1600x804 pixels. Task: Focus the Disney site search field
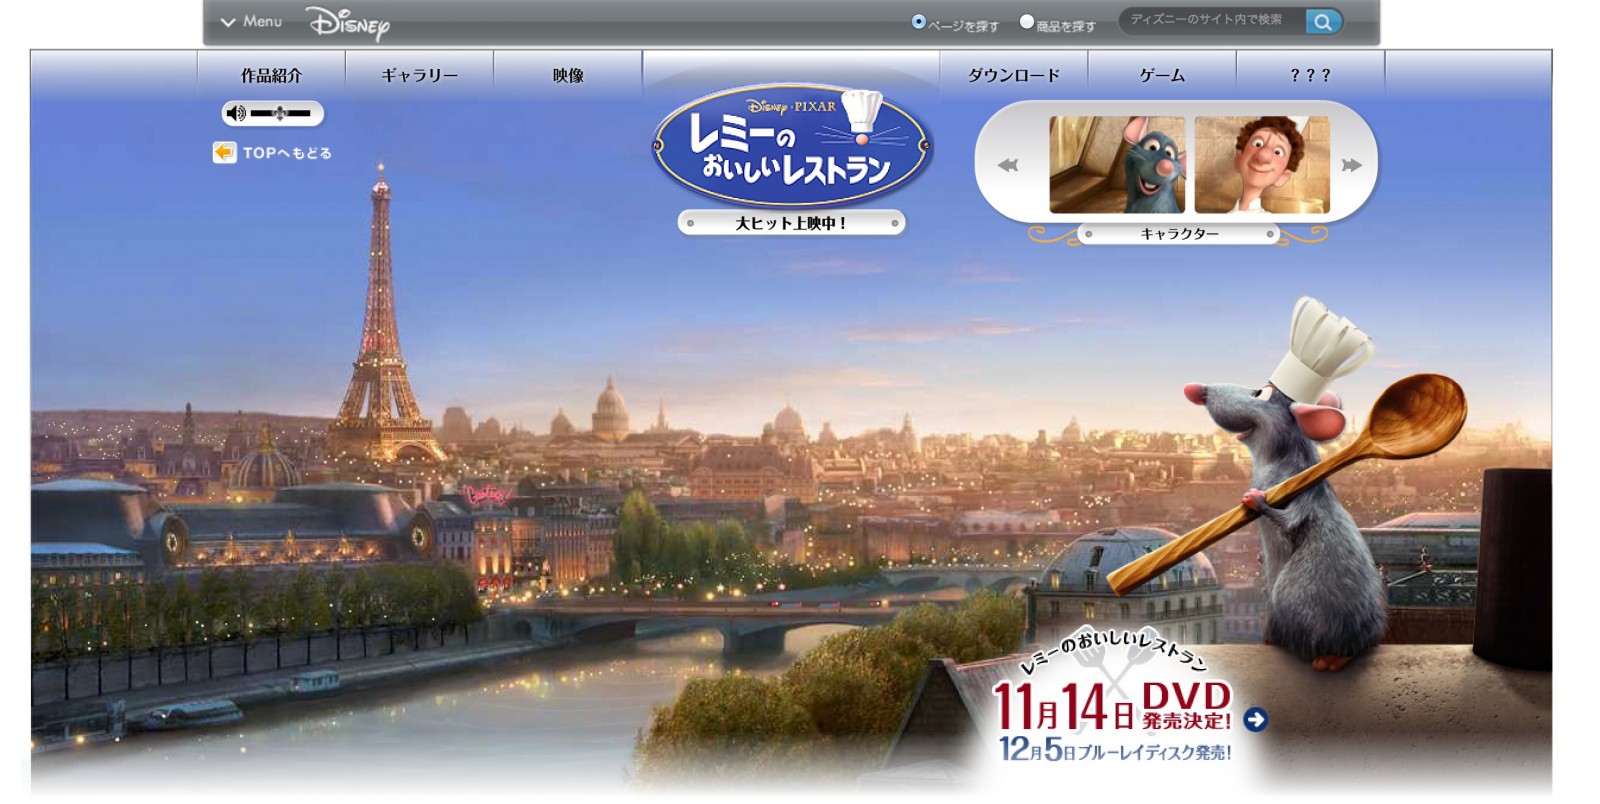click(x=1213, y=21)
